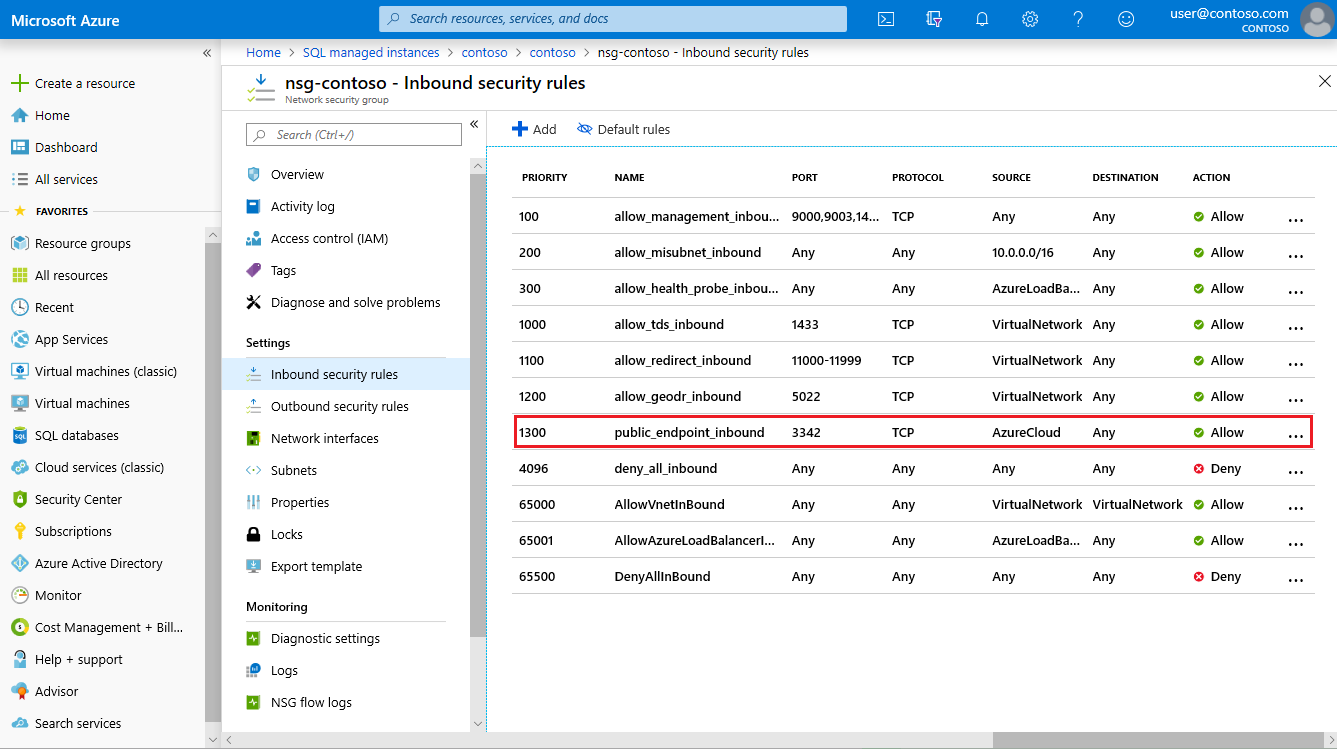This screenshot has width=1337, height=750.
Task: Collapse the resource menu pane
Action: tap(474, 124)
